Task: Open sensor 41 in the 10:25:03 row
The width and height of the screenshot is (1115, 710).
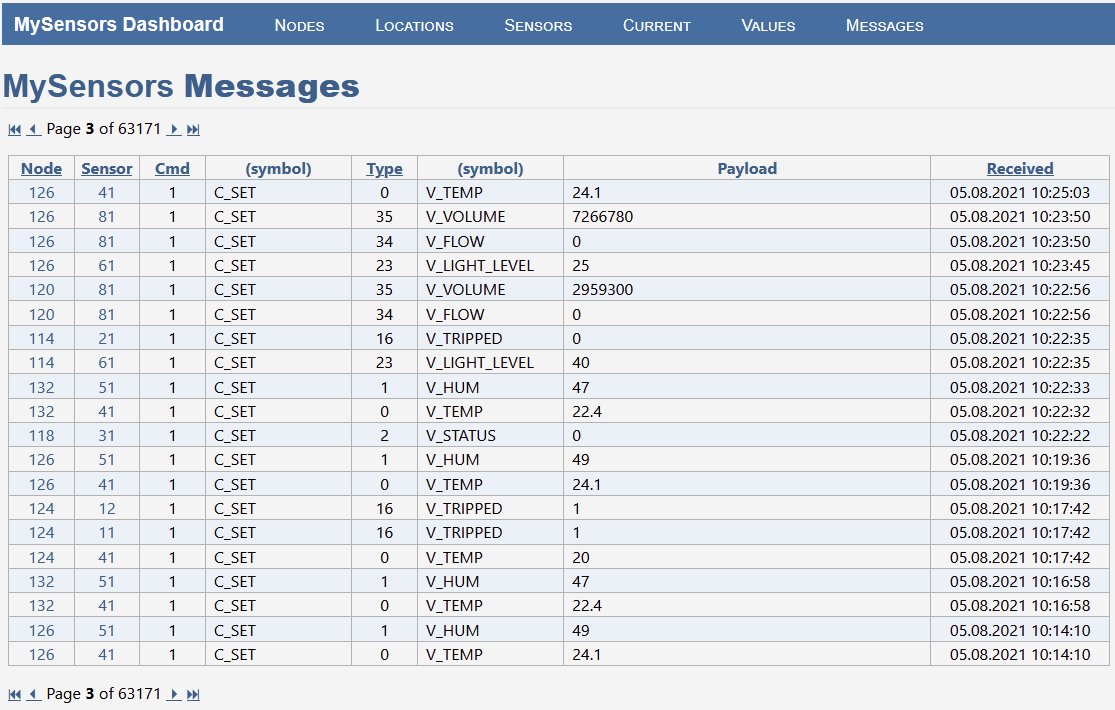Action: pos(107,193)
